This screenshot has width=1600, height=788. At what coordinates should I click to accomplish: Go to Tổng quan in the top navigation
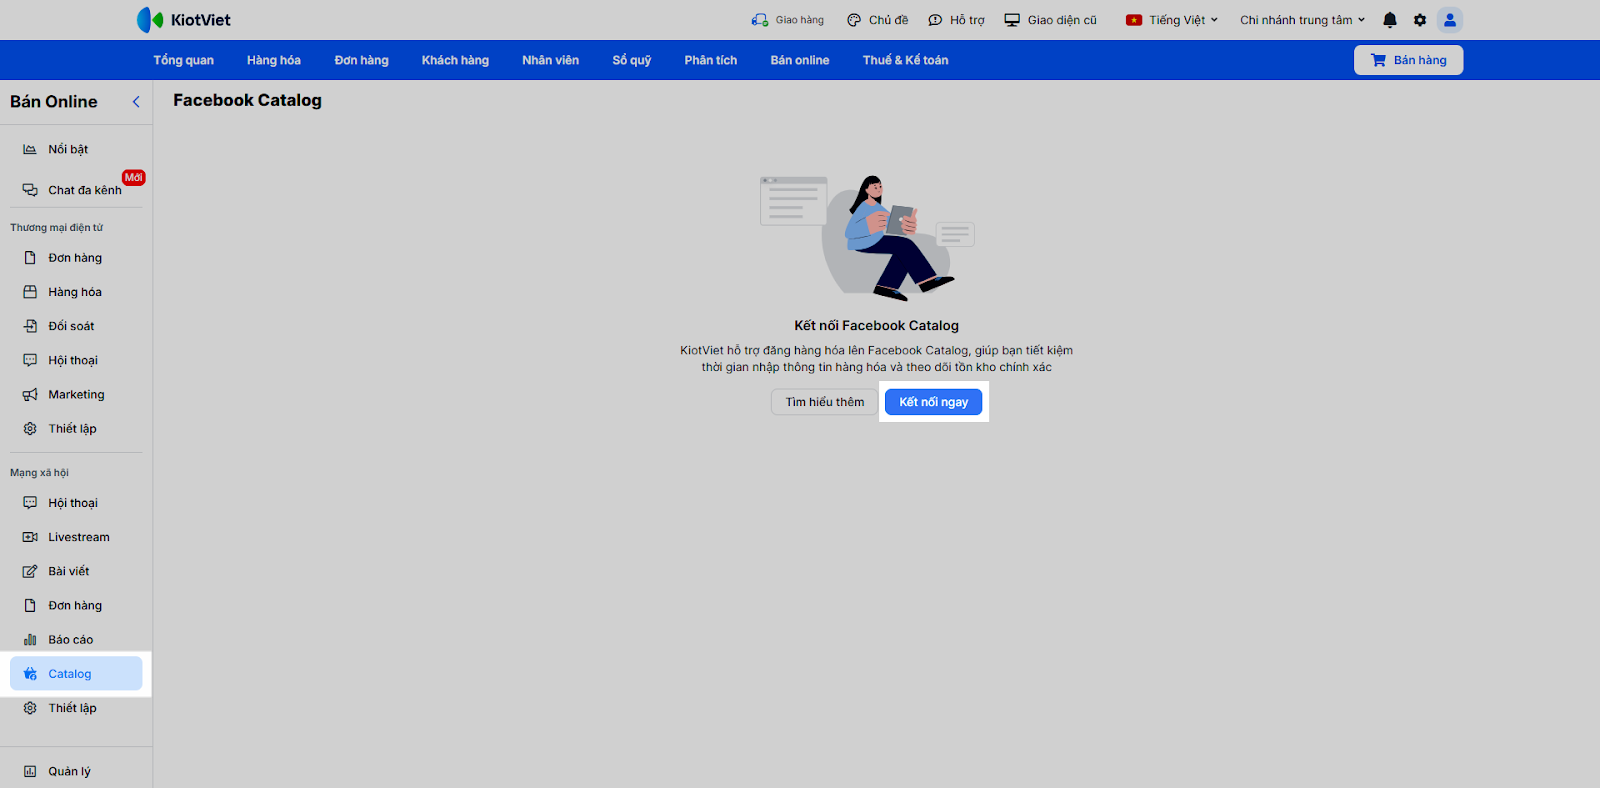pyautogui.click(x=184, y=60)
